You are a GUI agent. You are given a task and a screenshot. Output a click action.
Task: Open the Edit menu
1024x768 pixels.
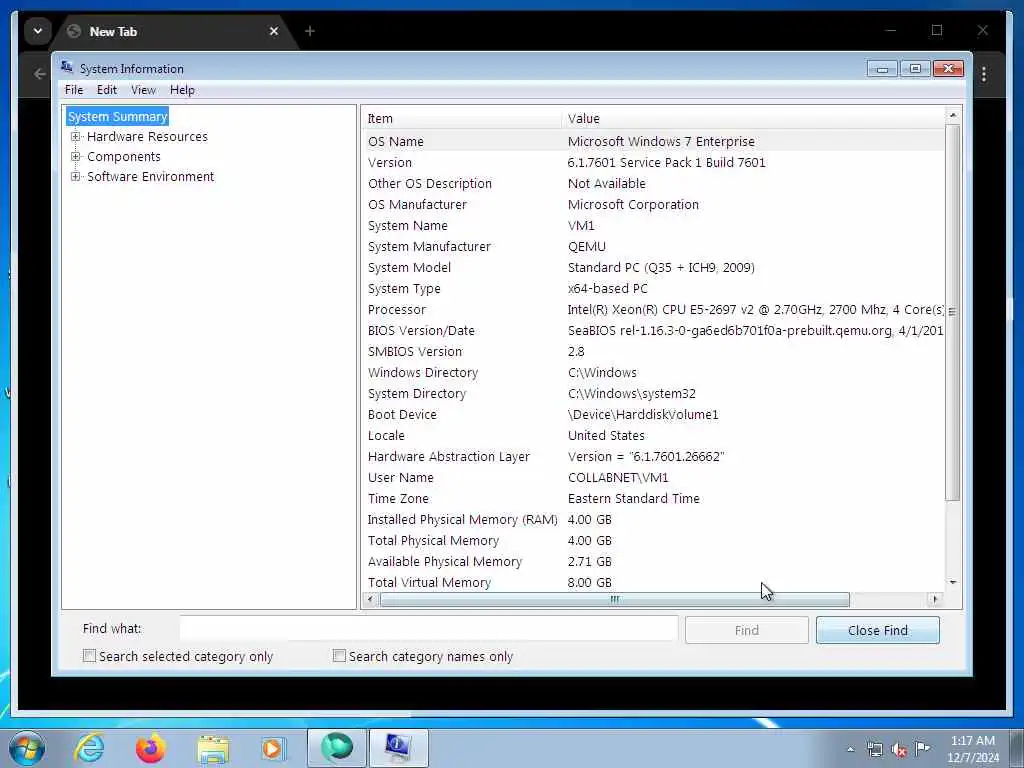106,90
